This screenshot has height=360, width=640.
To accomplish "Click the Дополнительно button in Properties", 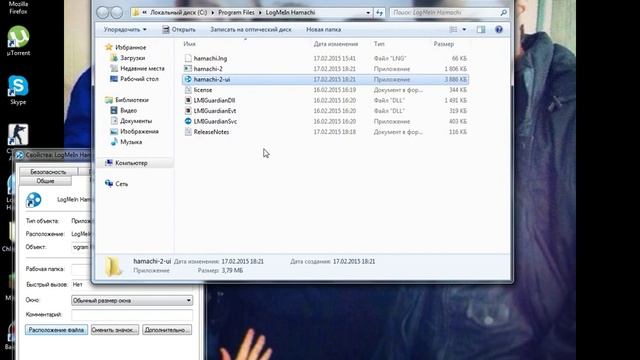I will pyautogui.click(x=167, y=330).
